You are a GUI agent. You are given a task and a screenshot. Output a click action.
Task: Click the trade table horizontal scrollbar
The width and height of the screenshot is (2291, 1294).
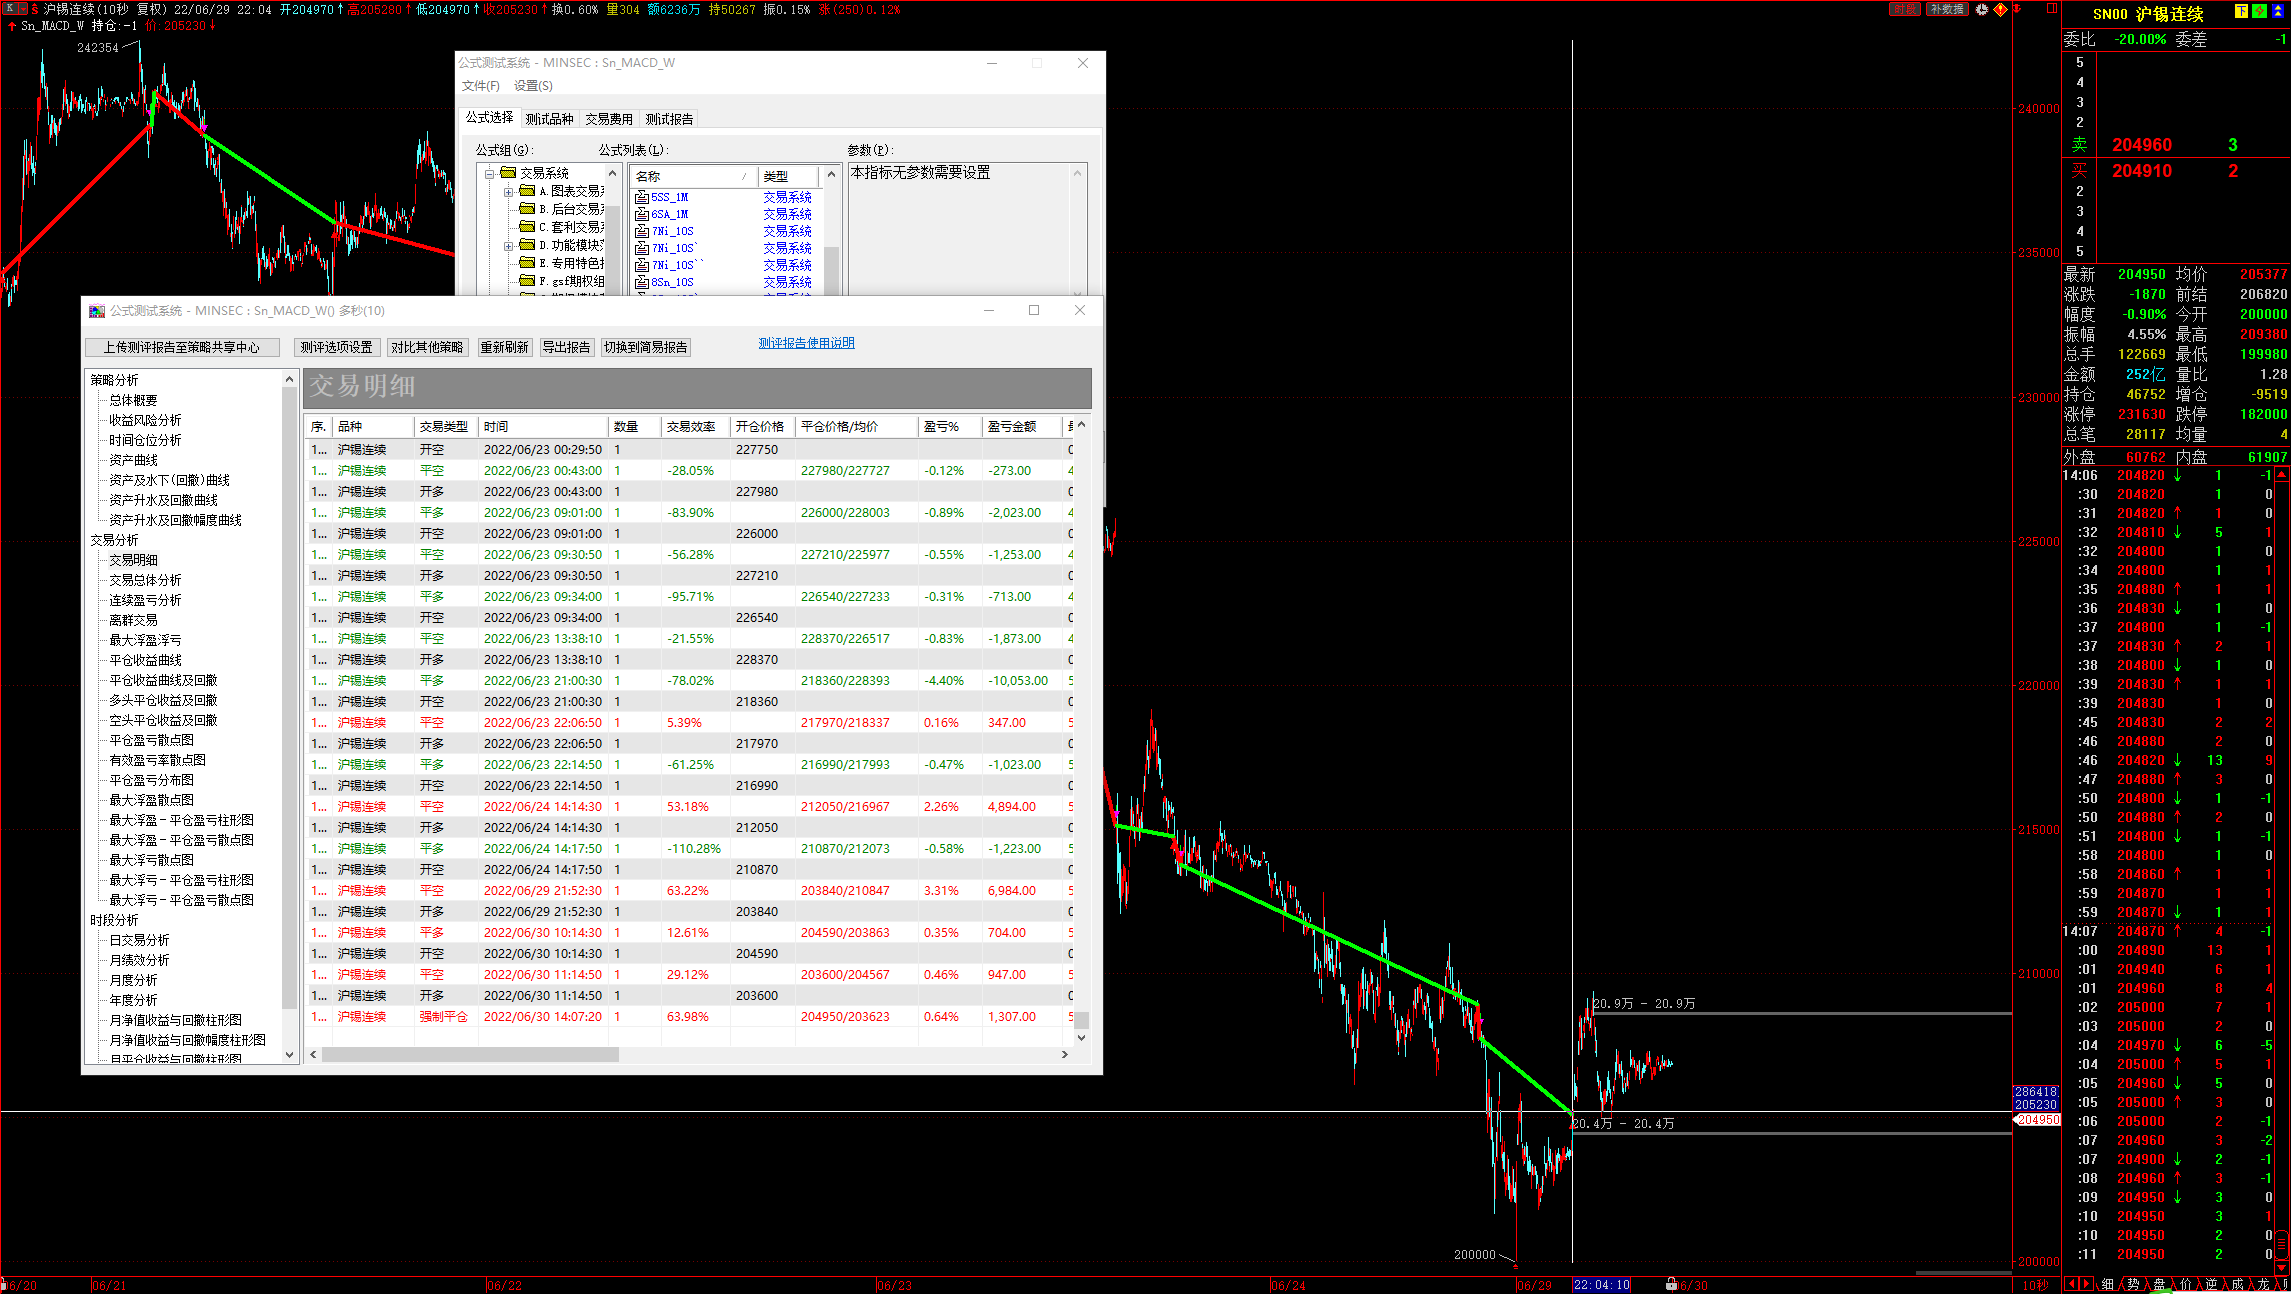(470, 1054)
